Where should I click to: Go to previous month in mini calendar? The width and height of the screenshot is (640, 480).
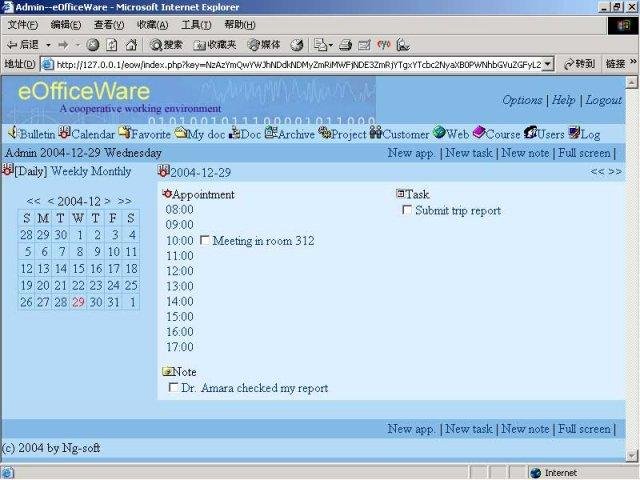(51, 201)
